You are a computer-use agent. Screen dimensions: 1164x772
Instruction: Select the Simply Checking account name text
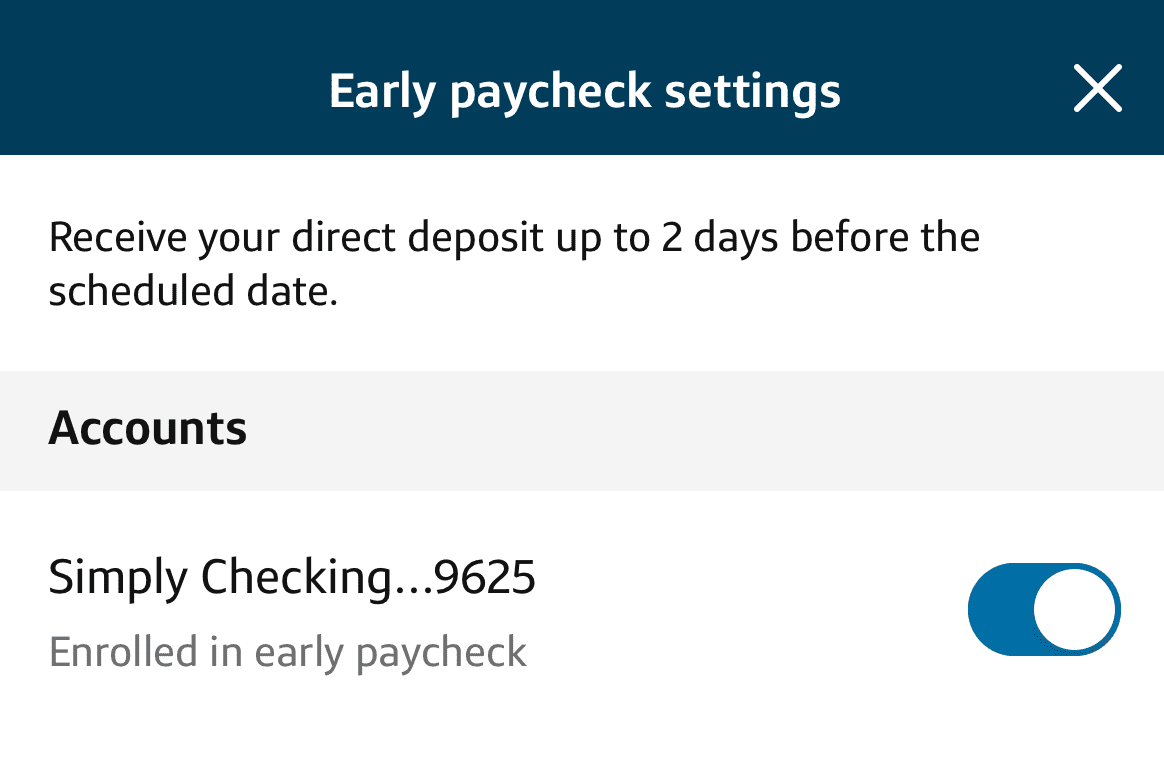click(292, 577)
